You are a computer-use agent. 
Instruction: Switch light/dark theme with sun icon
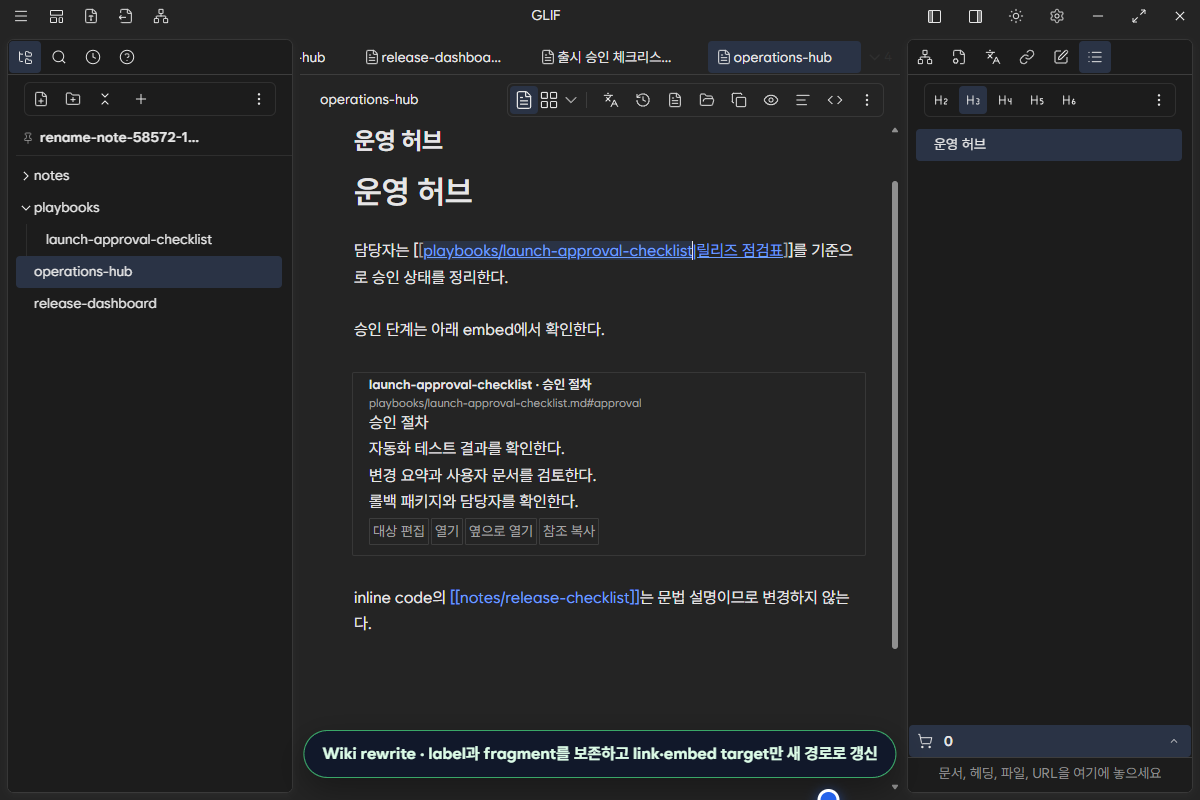pyautogui.click(x=1016, y=16)
